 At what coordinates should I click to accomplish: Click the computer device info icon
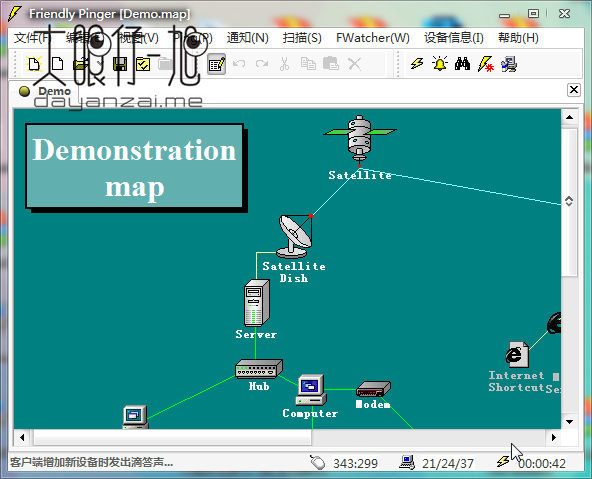tap(509, 64)
